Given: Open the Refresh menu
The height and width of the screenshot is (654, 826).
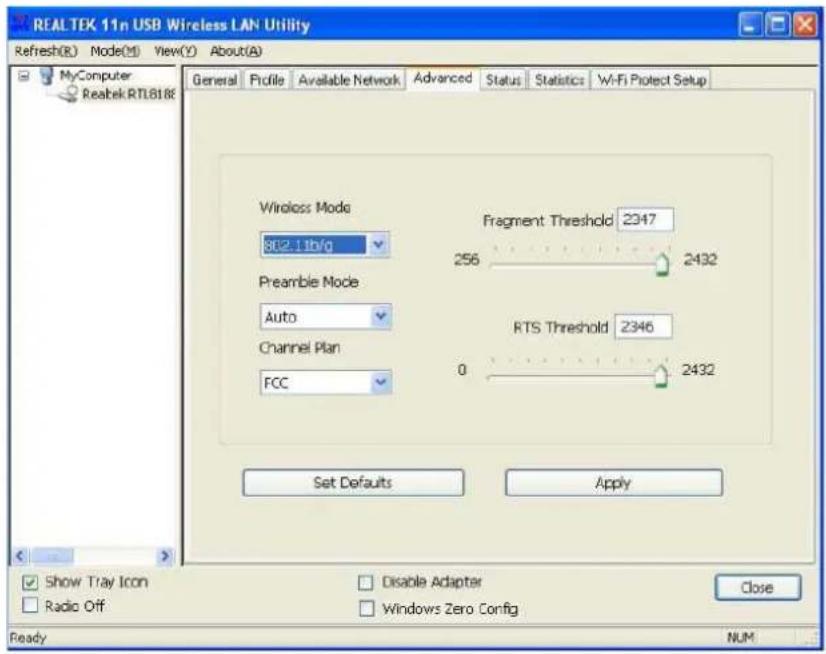Looking at the screenshot, I should pyautogui.click(x=46, y=51).
